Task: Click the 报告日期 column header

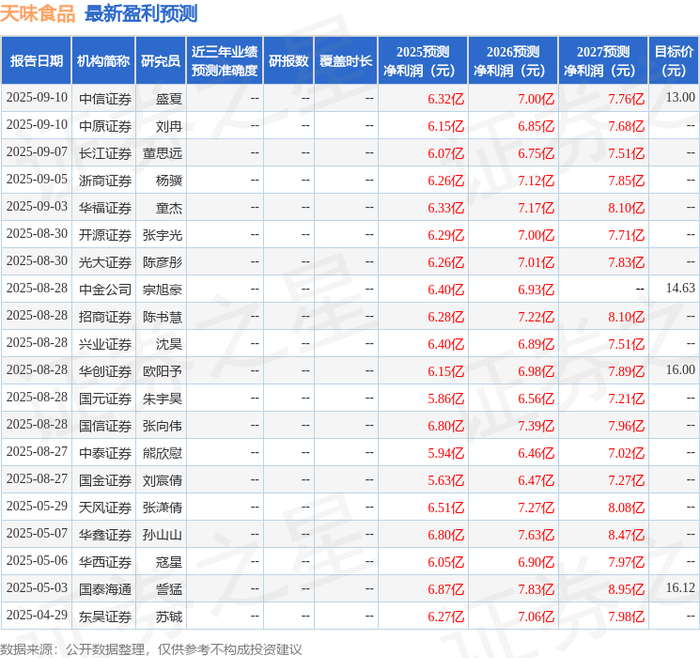Action: (x=36, y=61)
